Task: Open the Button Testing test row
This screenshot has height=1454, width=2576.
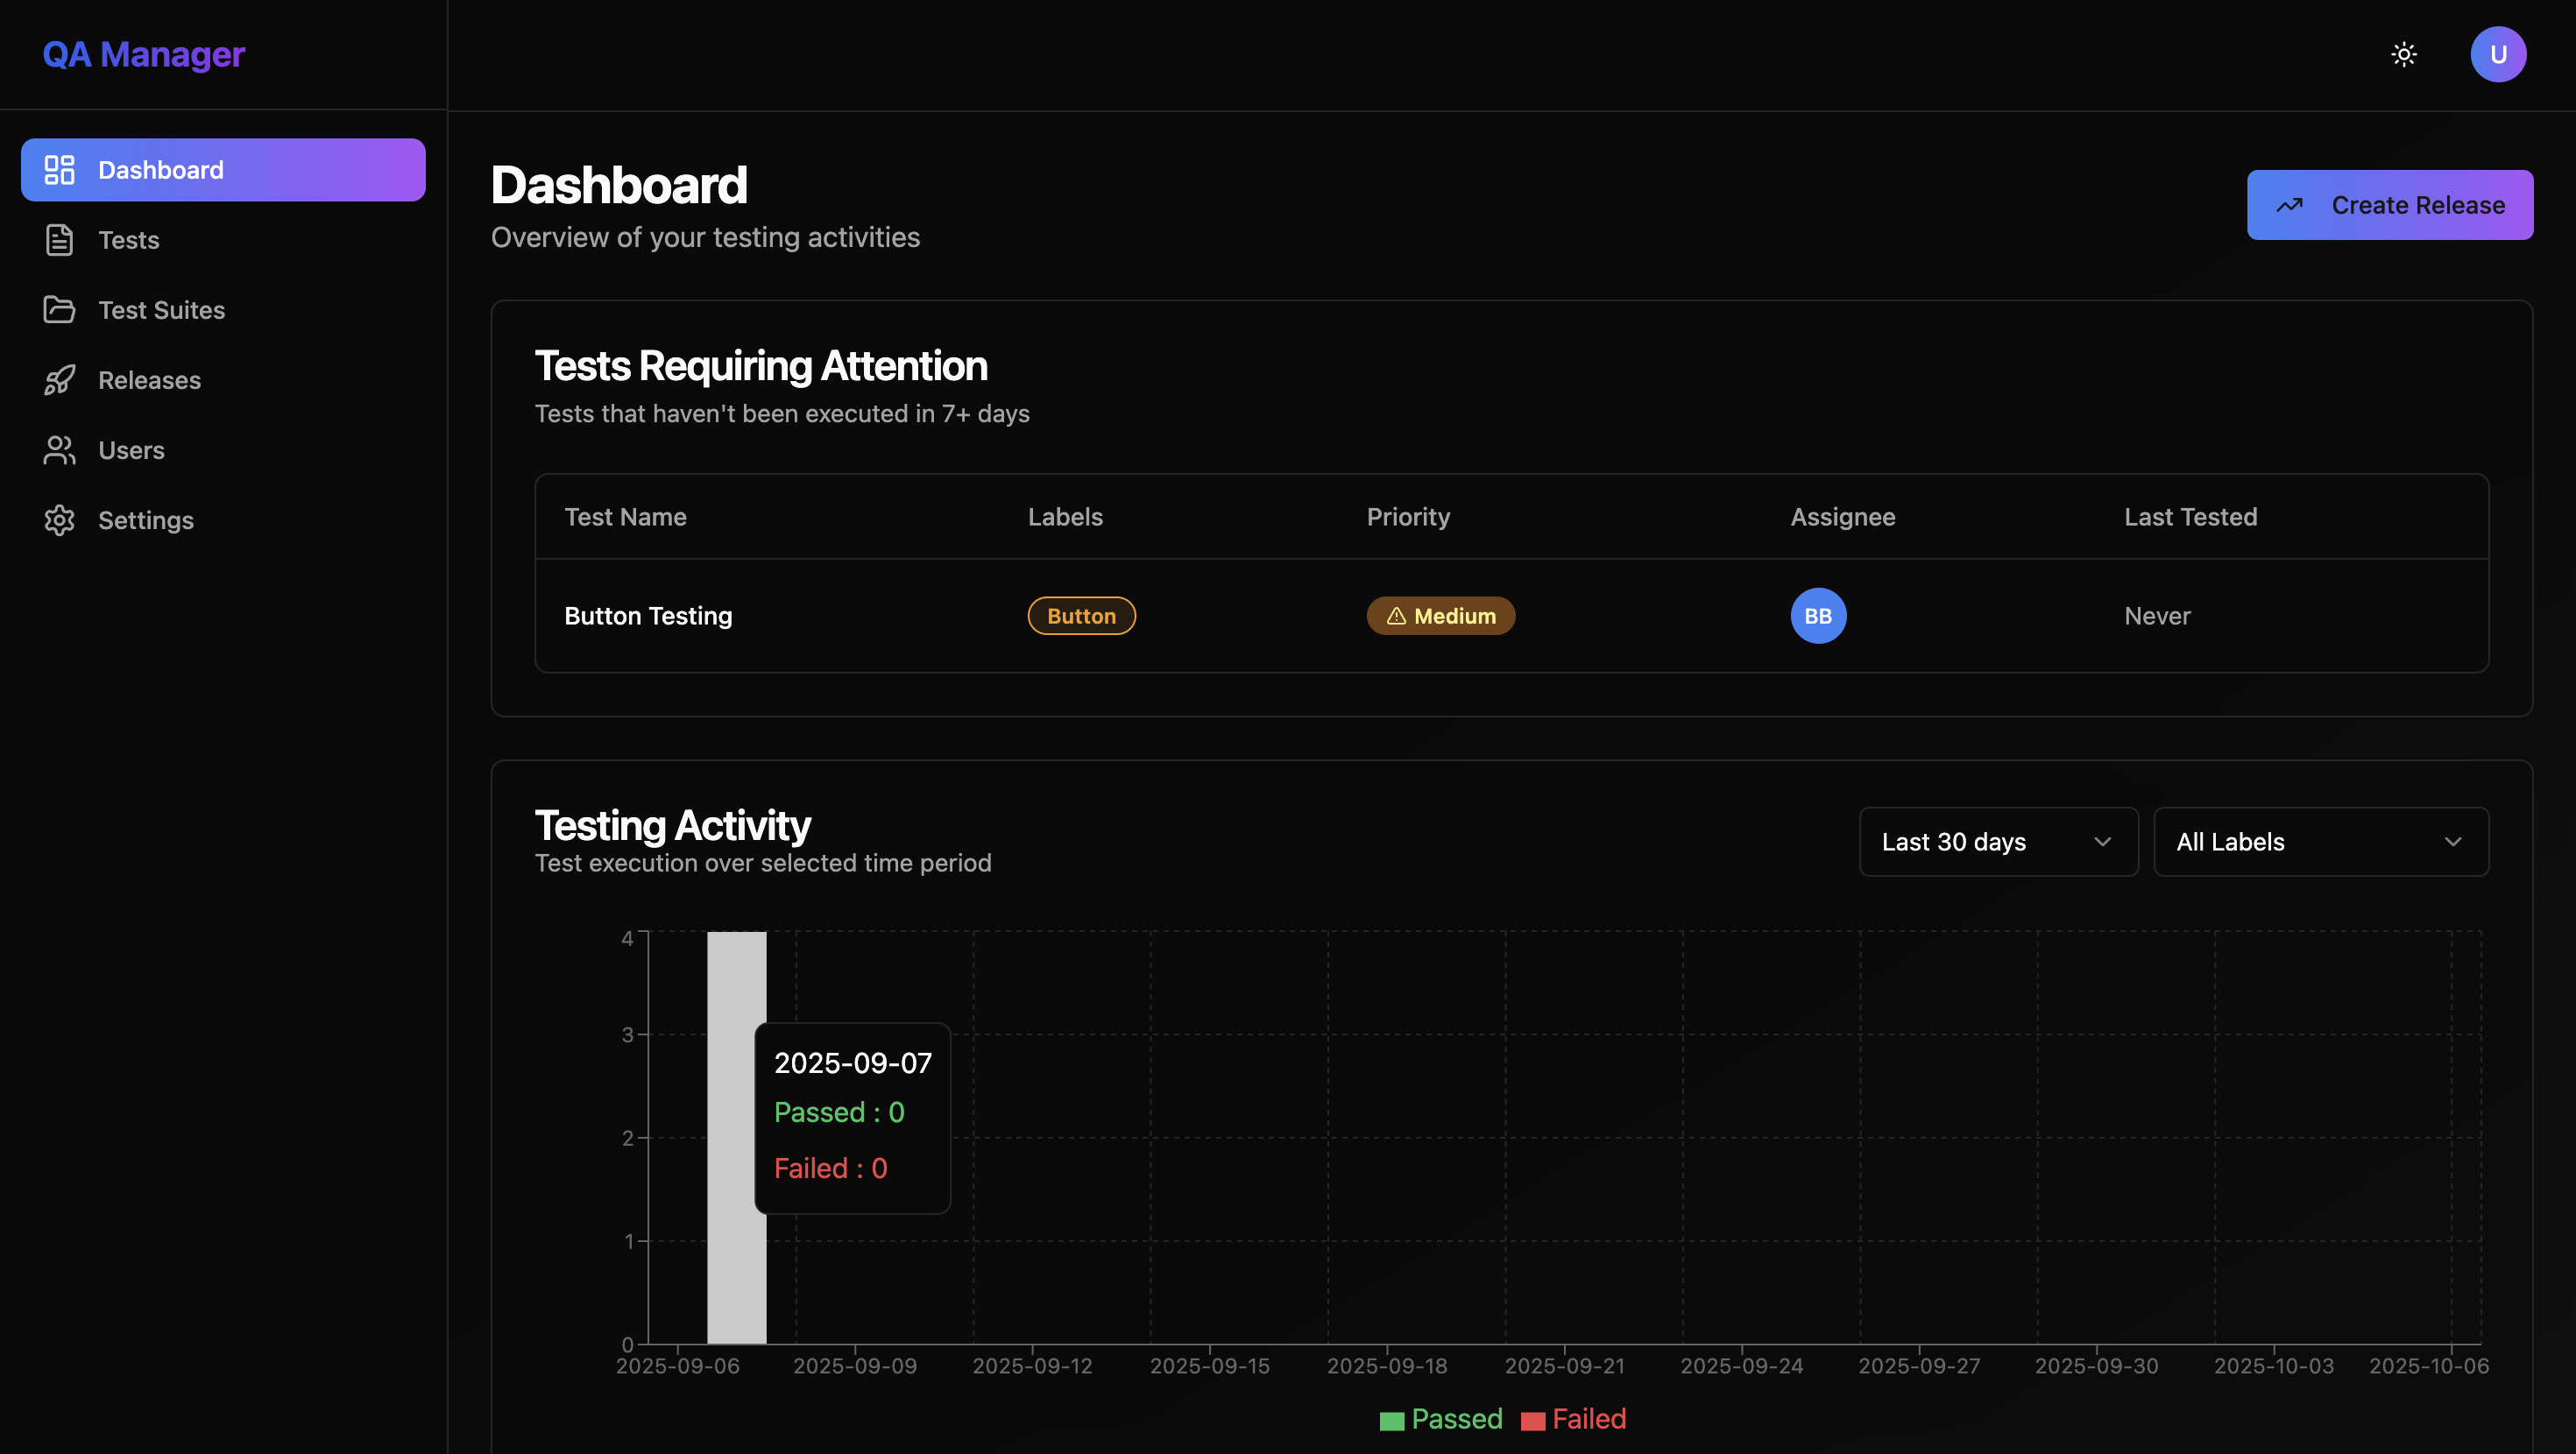Action: 648,616
